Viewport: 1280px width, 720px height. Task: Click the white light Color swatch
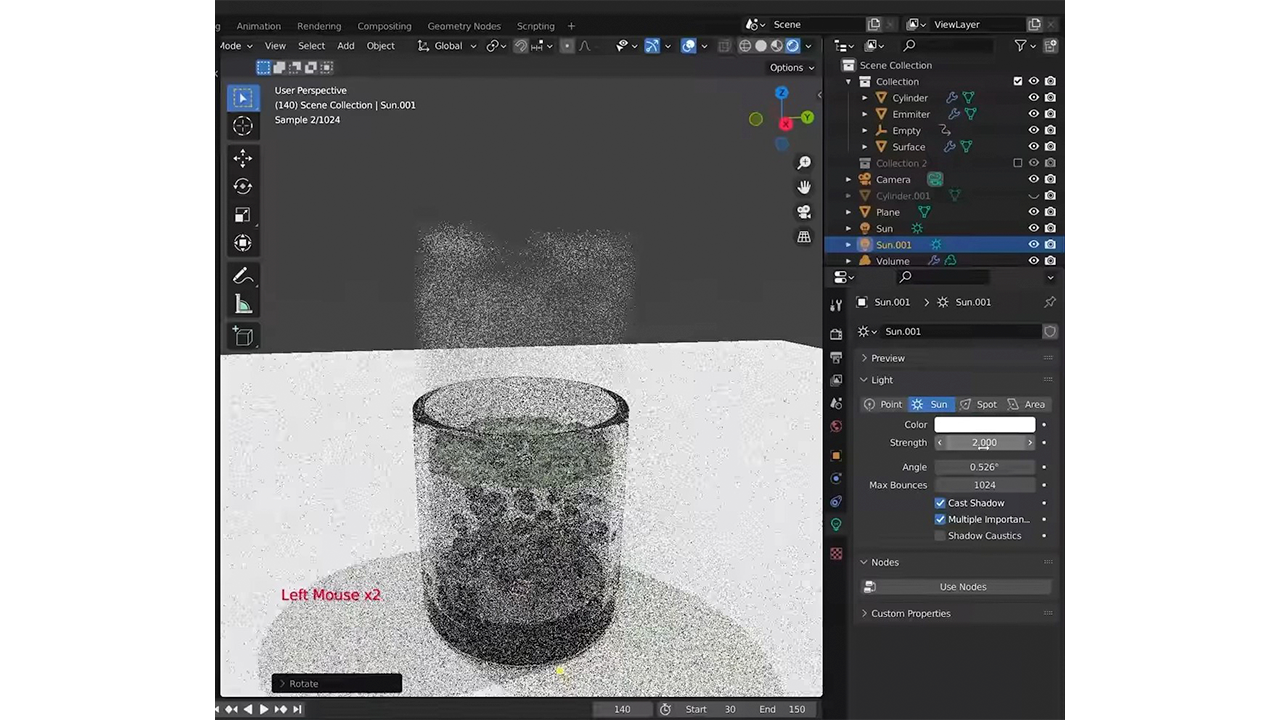(x=984, y=425)
